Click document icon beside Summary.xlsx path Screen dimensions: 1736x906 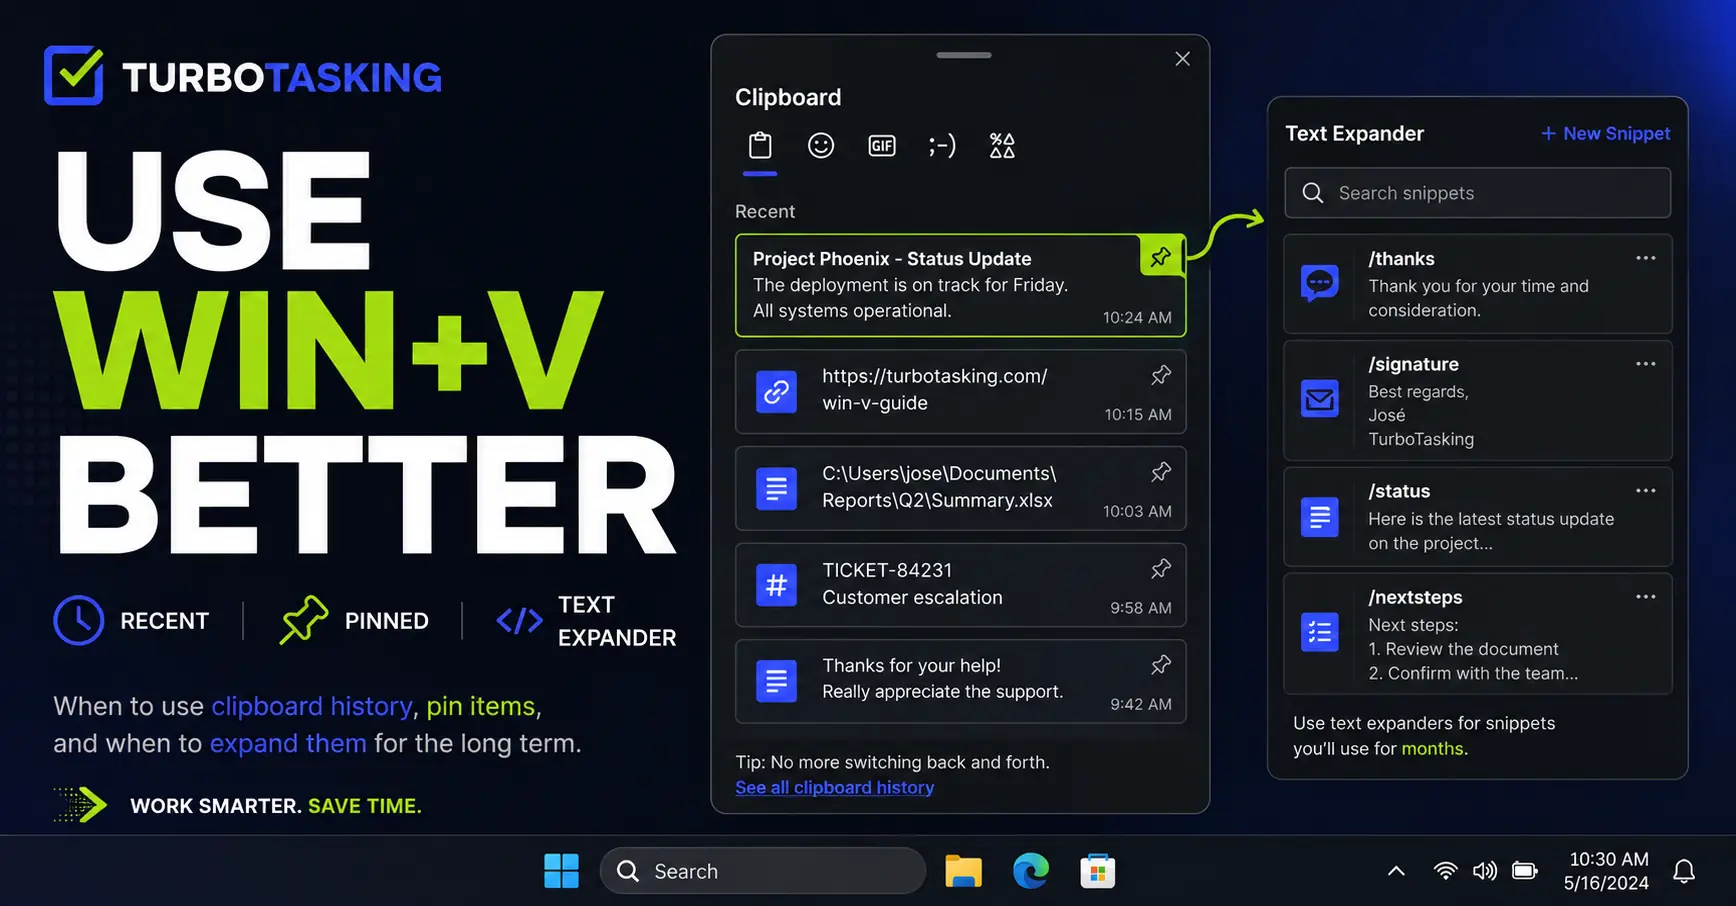776,489
